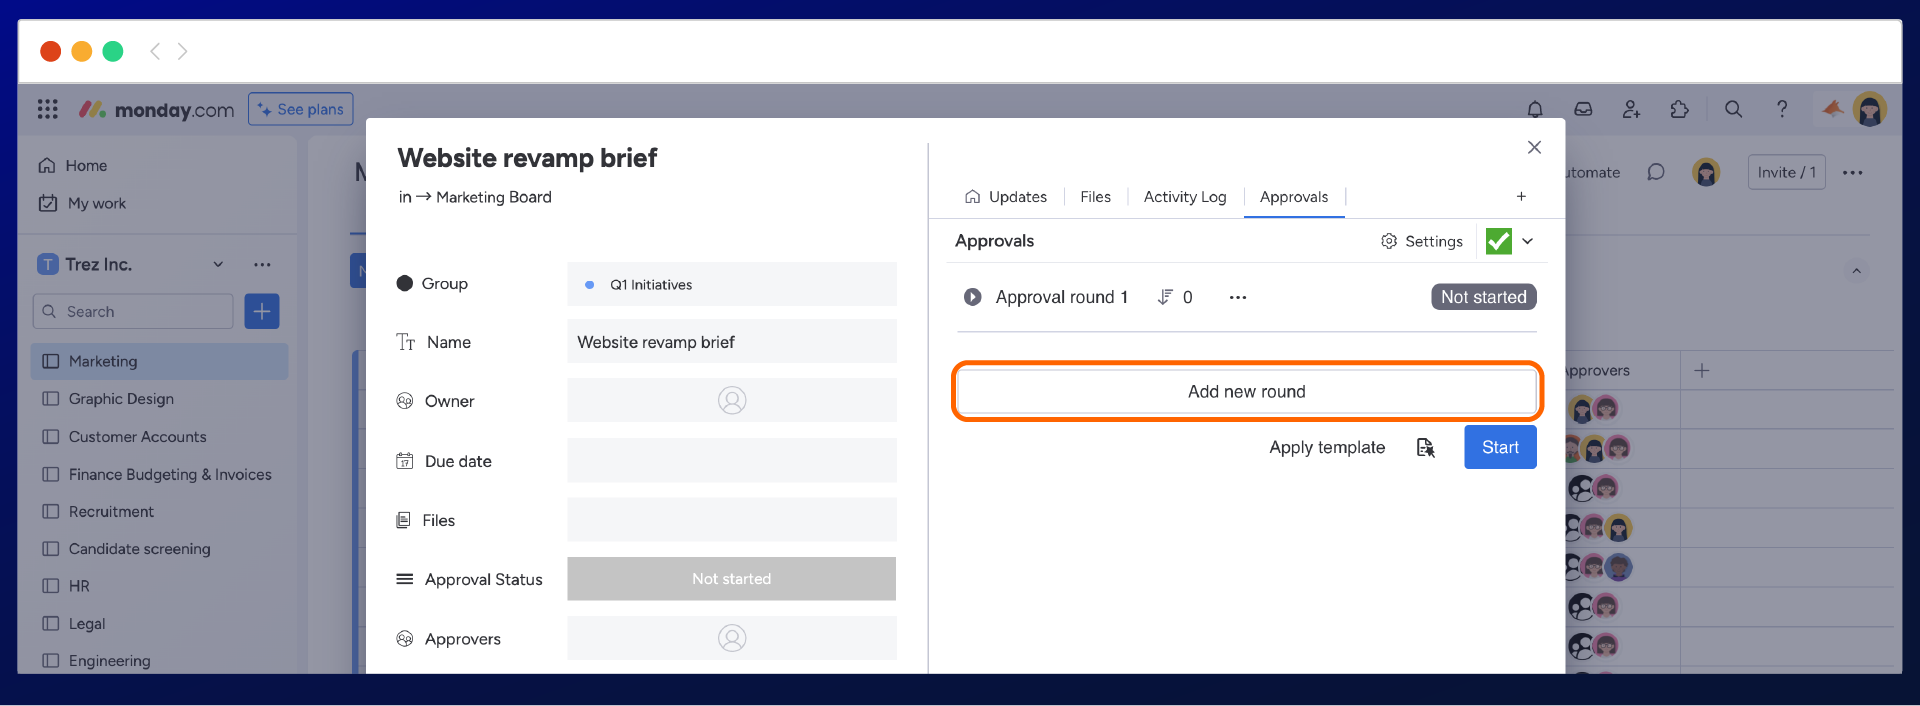The height and width of the screenshot is (706, 1920).
Task: Click the browser back arrow
Action: [x=155, y=51]
